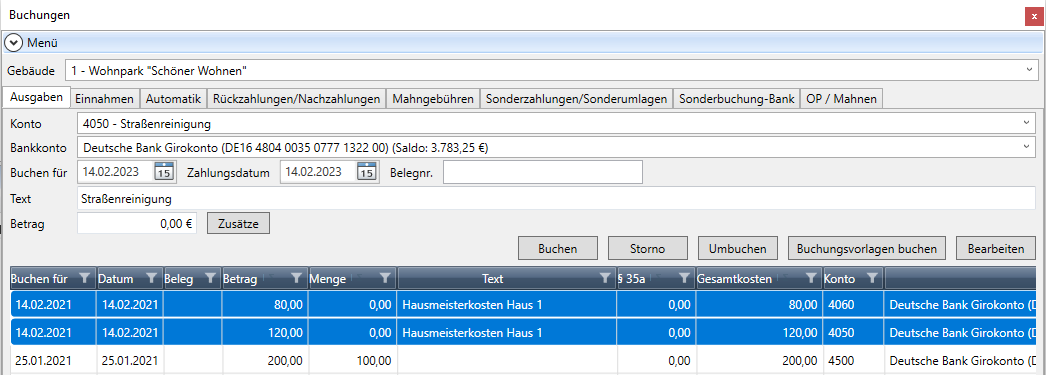Click filter icon in Gesamtkosten column
This screenshot has height=375, width=1046.
tap(811, 278)
